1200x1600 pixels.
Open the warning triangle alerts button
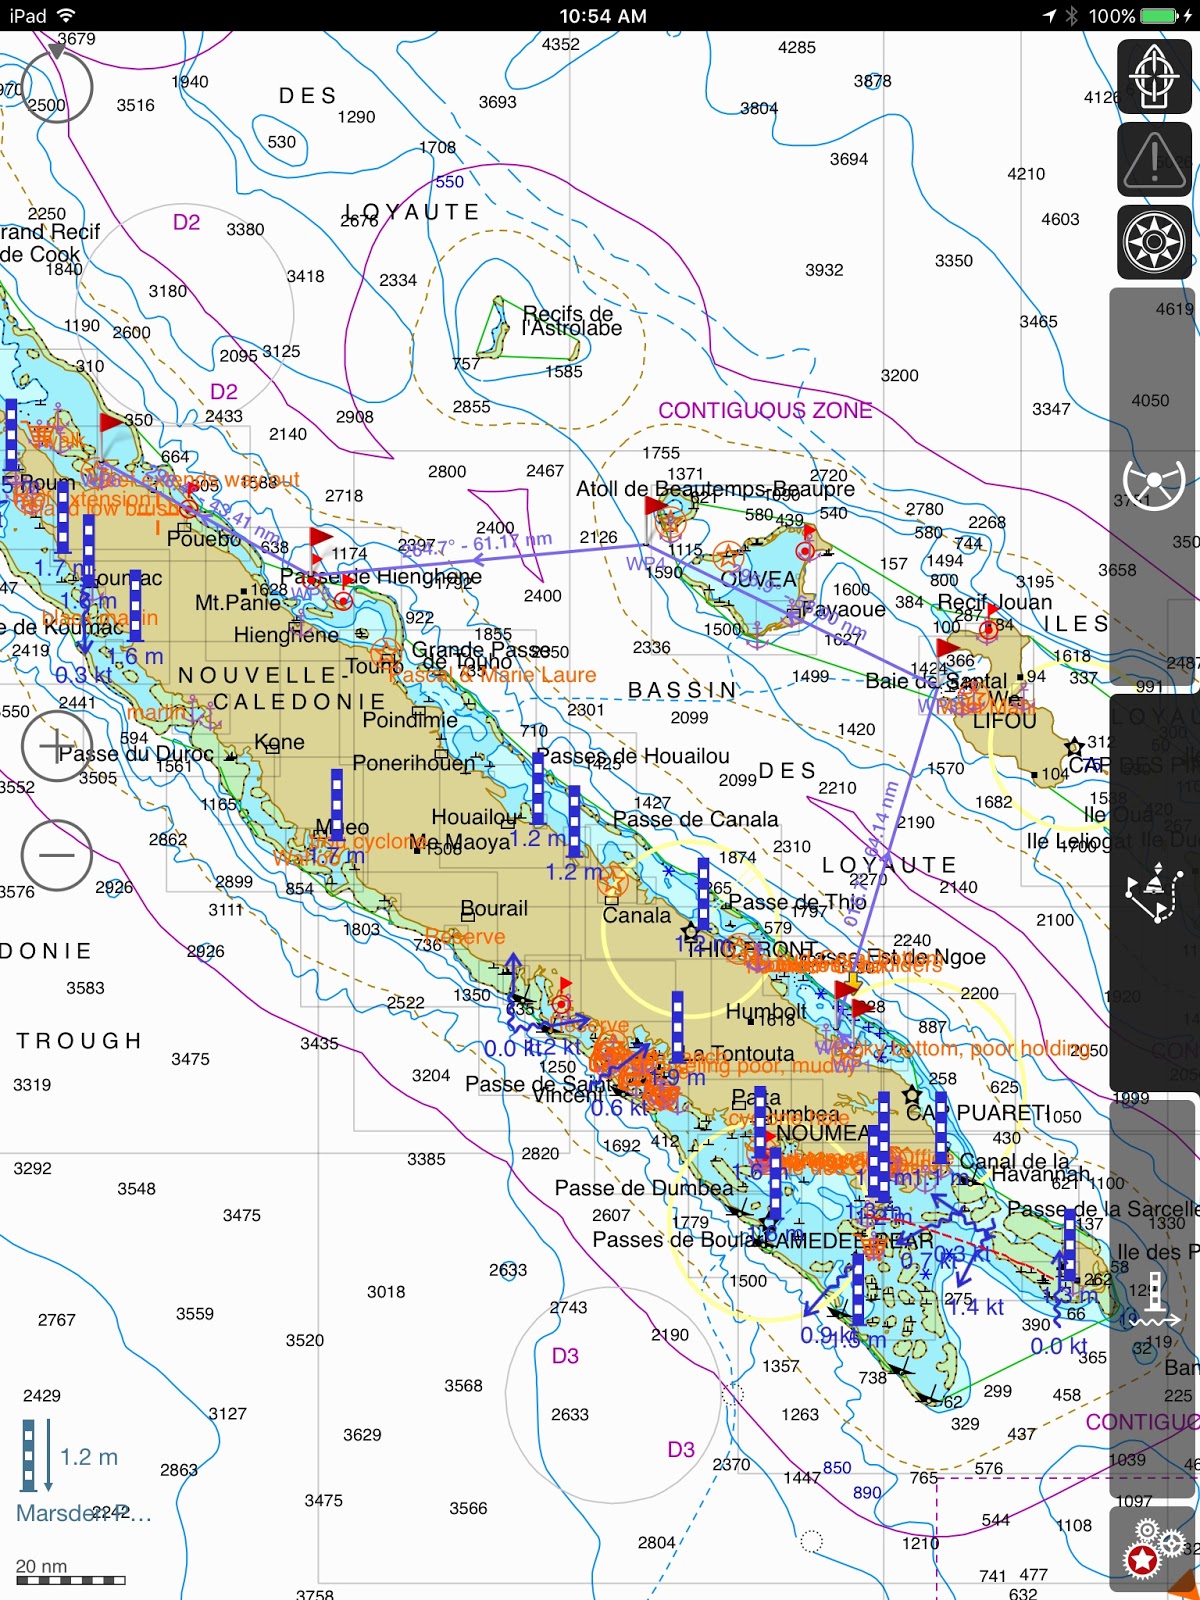click(x=1153, y=159)
